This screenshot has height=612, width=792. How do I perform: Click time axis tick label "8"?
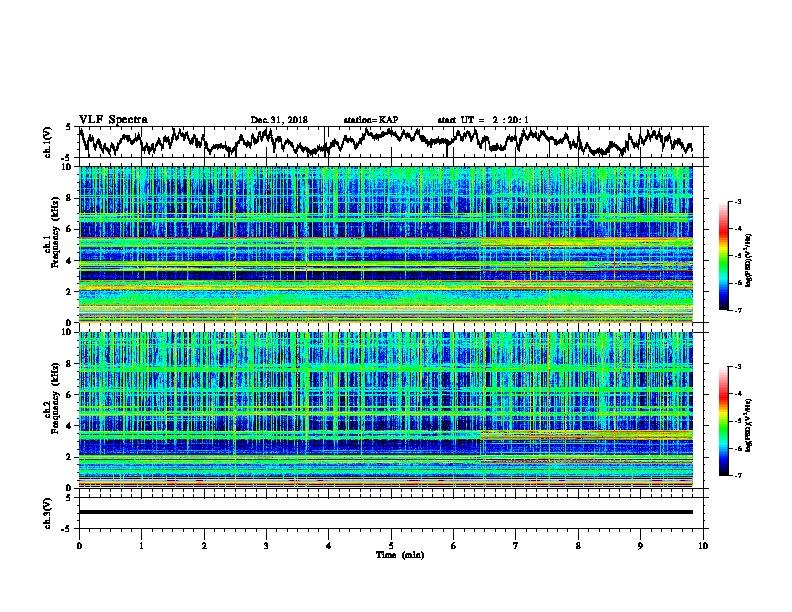[x=578, y=546]
